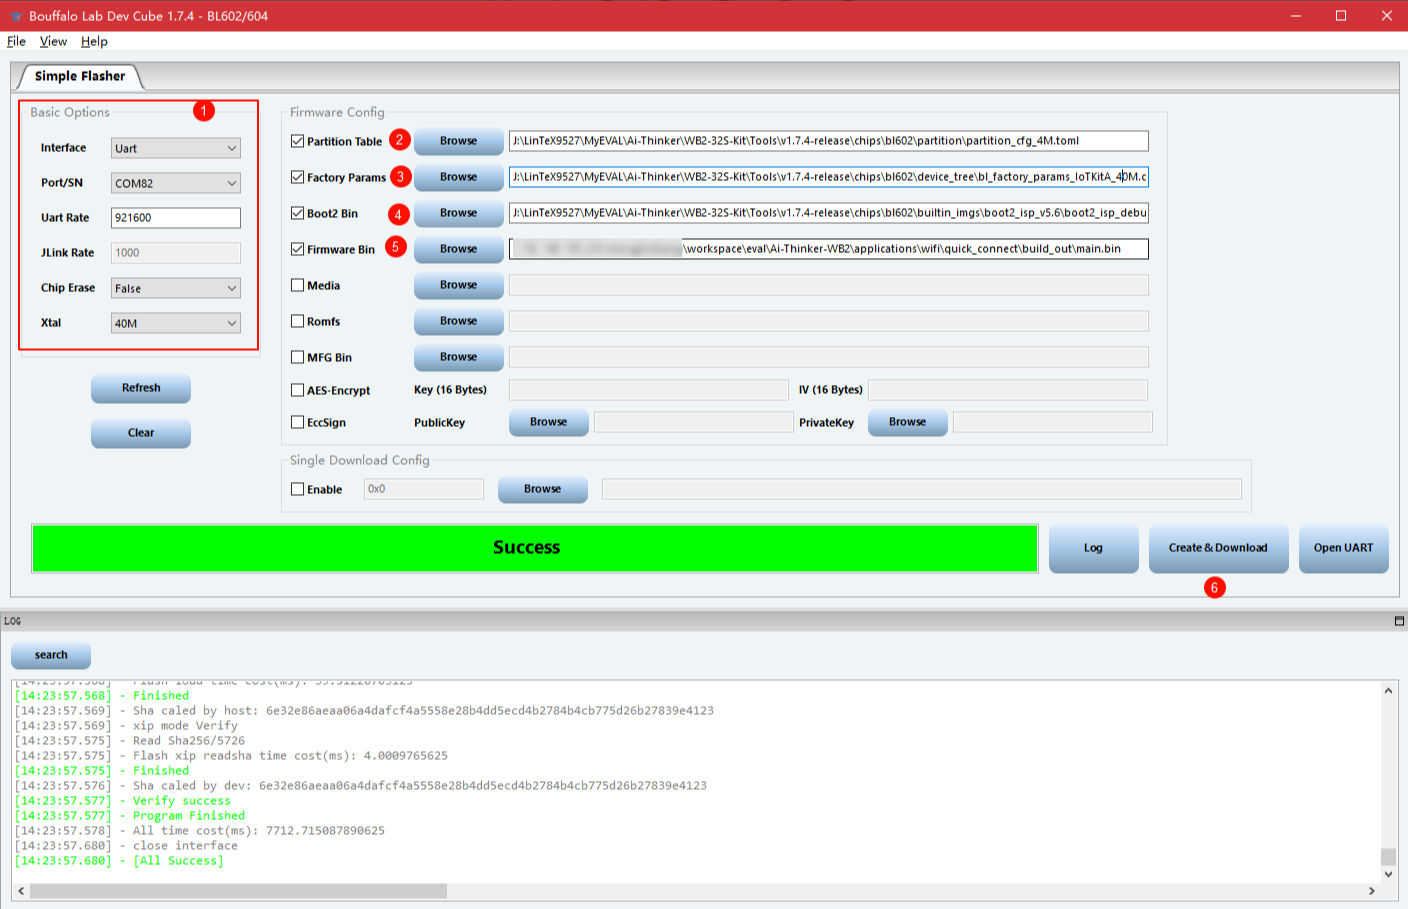Browse for the Firmware Bin file

click(x=459, y=249)
